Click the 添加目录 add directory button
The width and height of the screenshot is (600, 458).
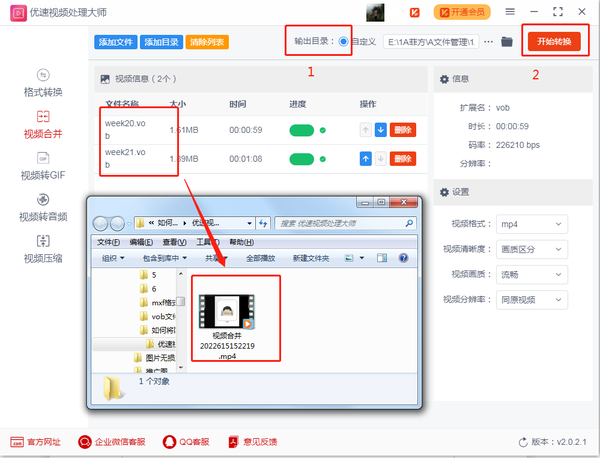tap(161, 42)
